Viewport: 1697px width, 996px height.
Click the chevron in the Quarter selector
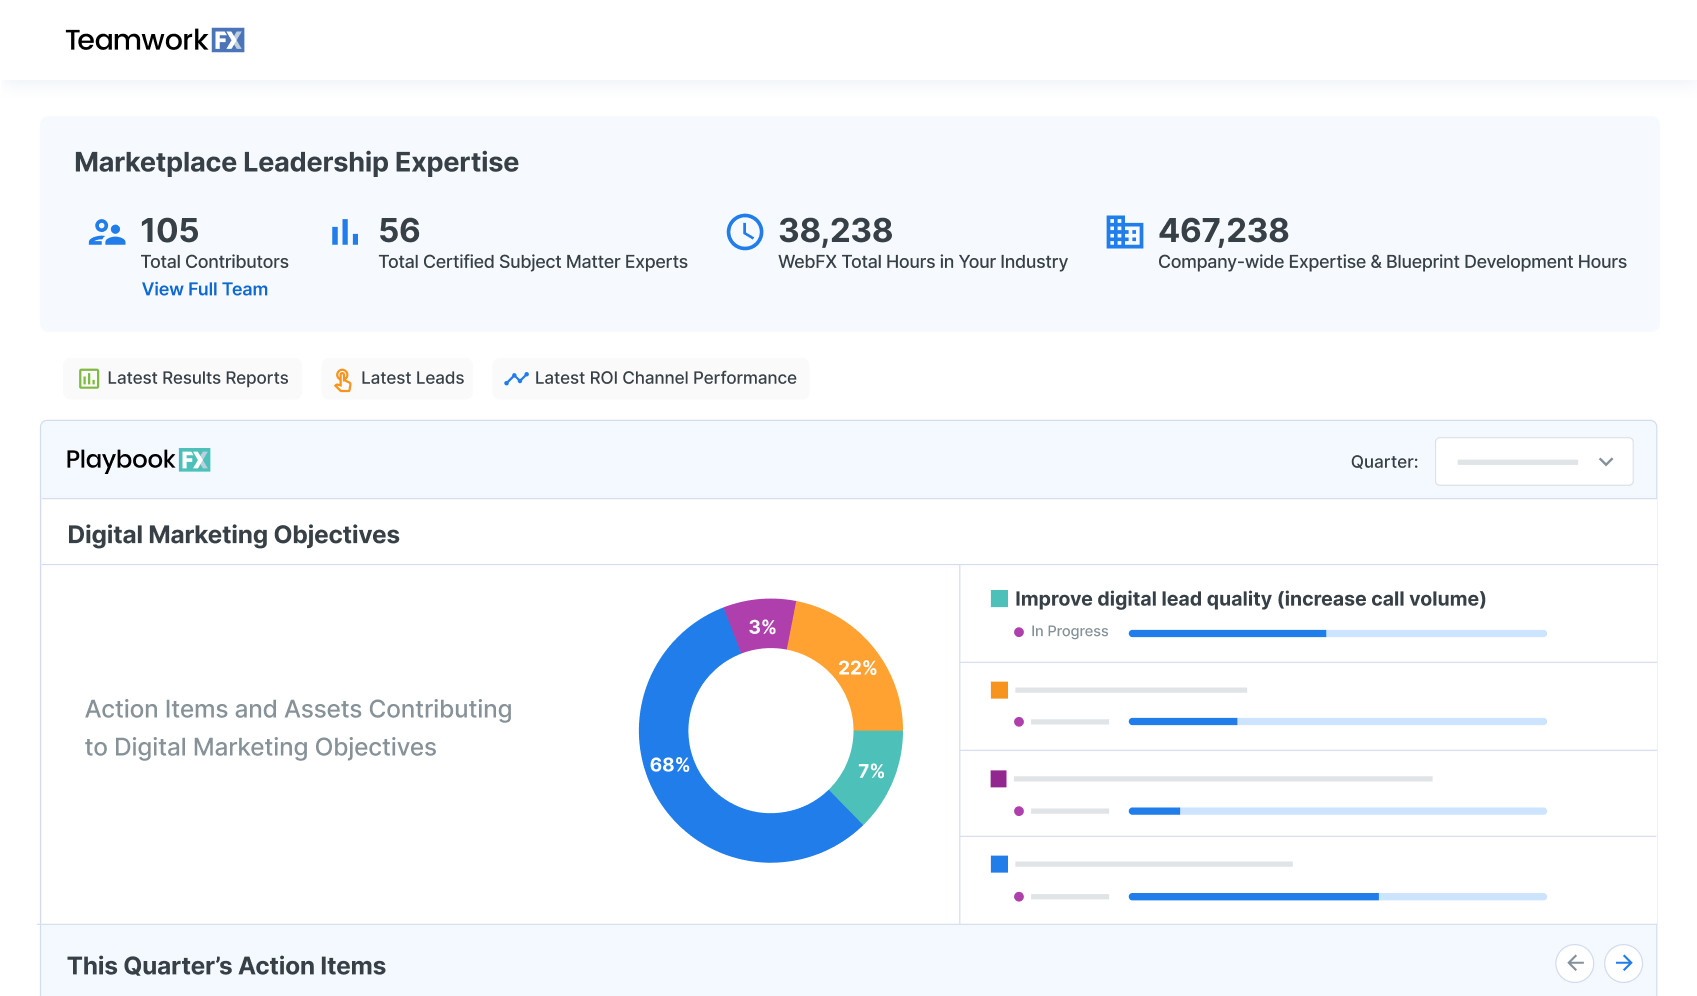coord(1606,462)
